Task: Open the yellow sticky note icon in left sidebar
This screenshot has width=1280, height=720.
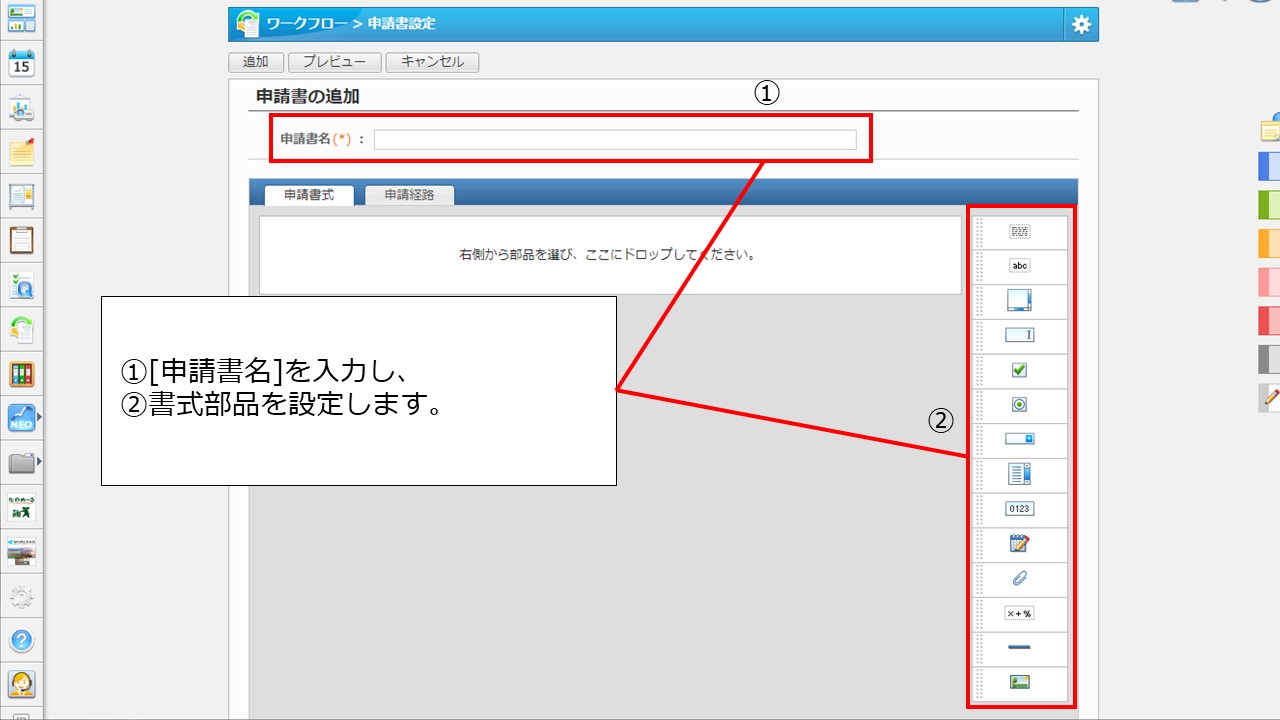Action: (x=22, y=152)
